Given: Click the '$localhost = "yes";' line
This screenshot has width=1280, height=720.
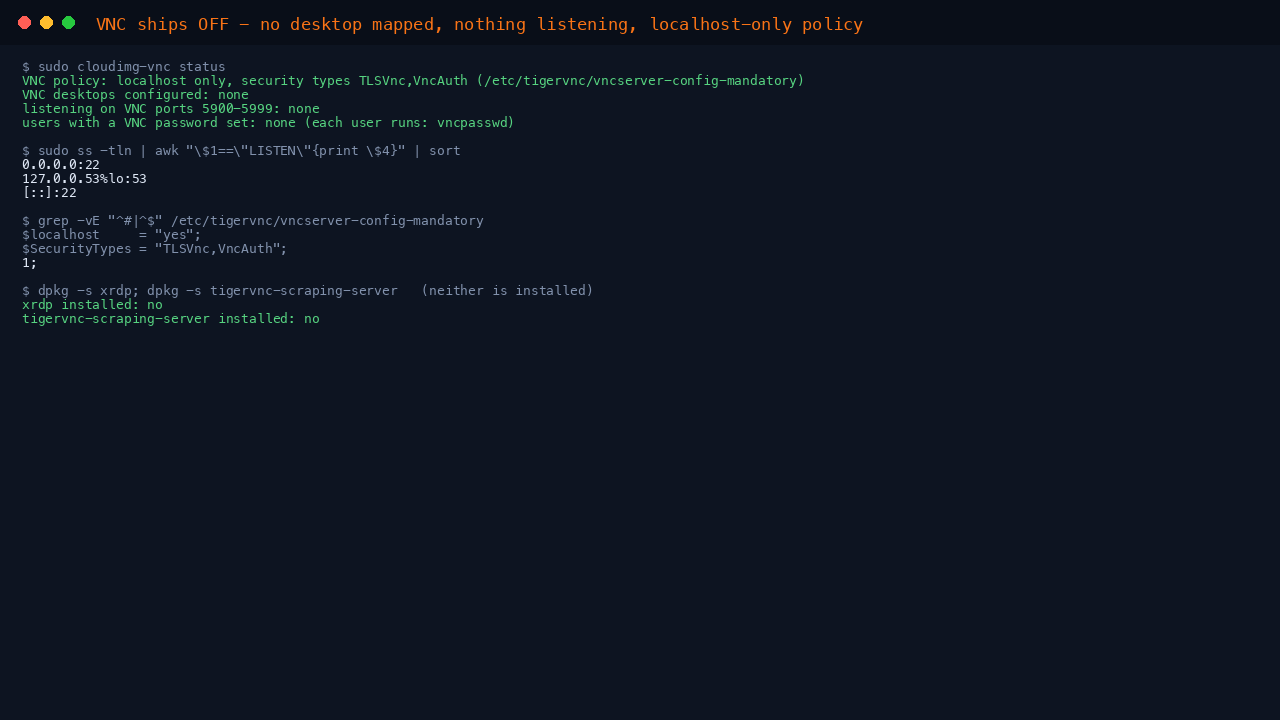Looking at the screenshot, I should click(112, 235).
